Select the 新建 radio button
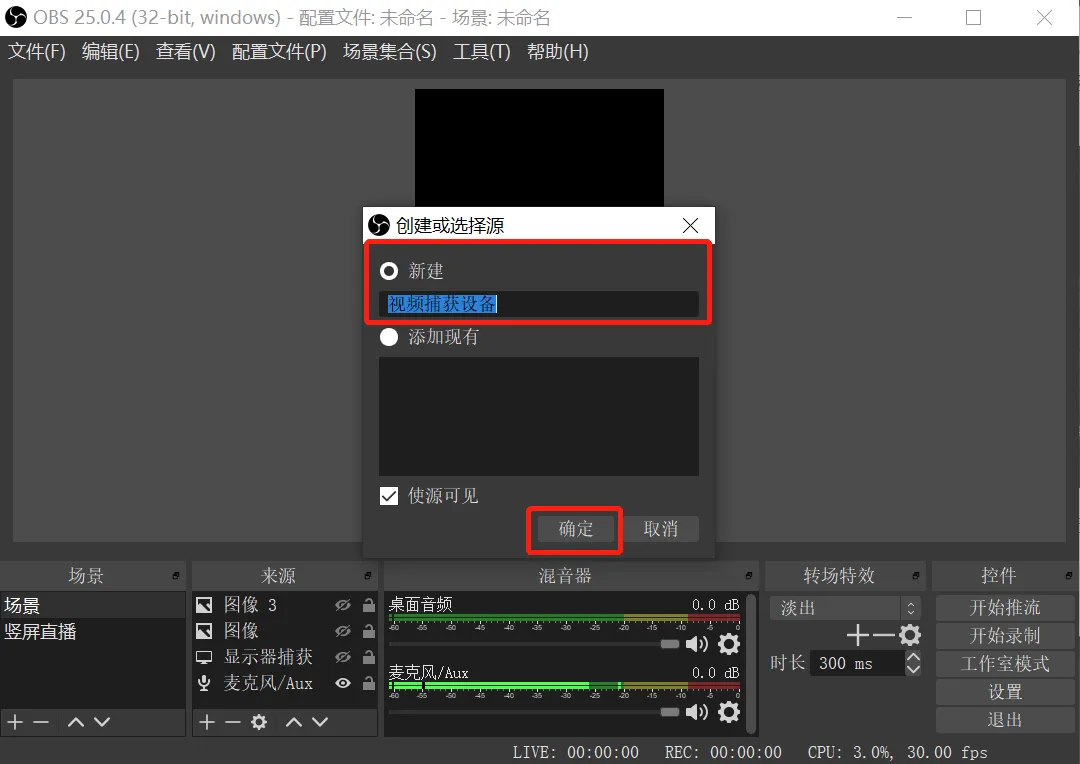 [x=389, y=271]
